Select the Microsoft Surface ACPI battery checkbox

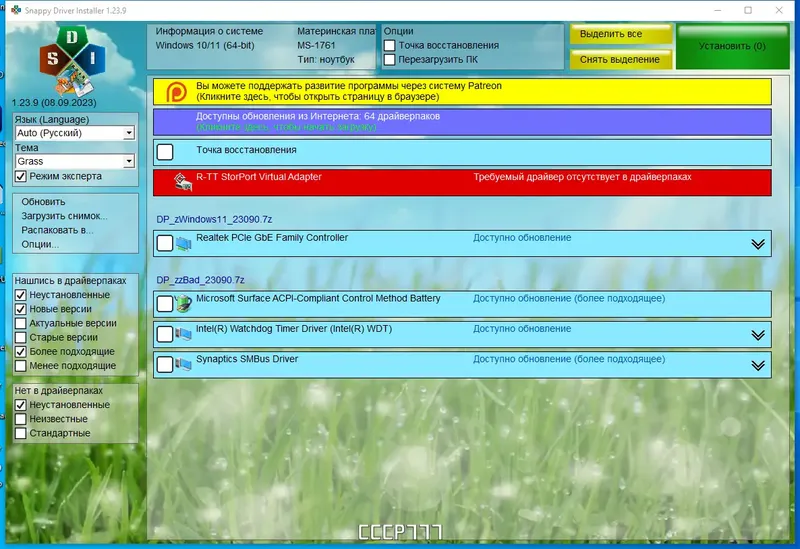click(165, 304)
